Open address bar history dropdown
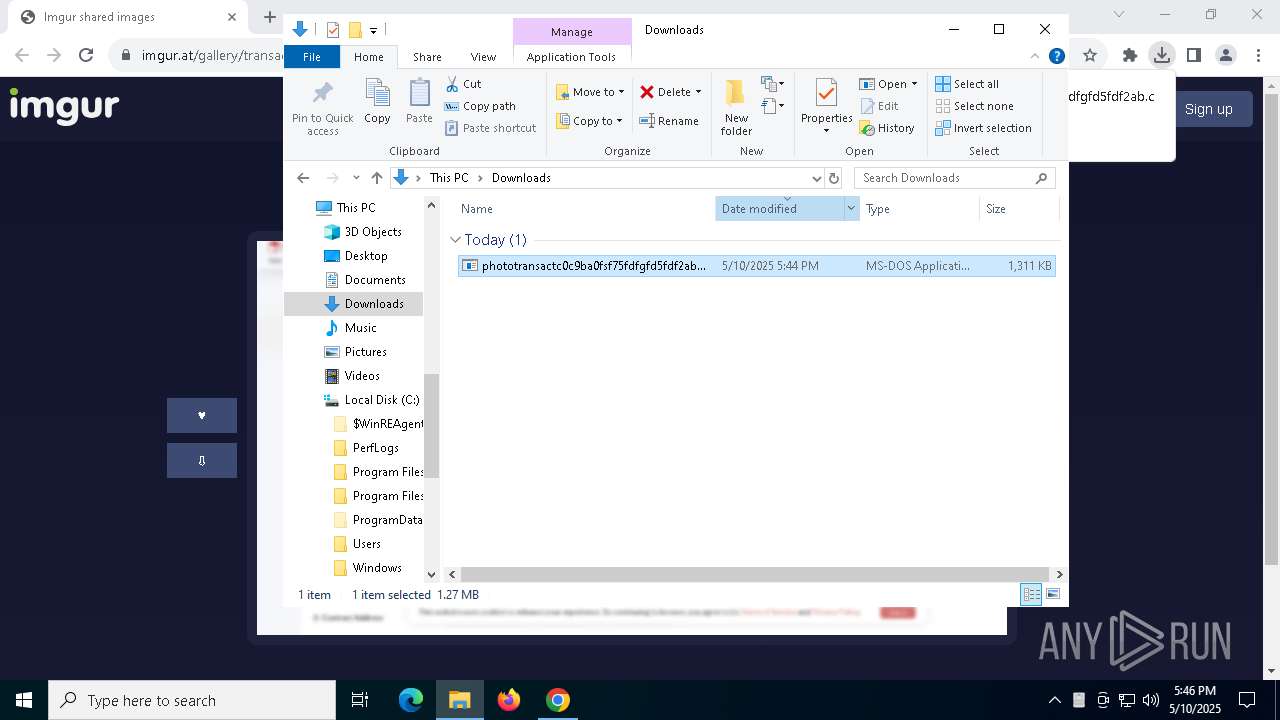The image size is (1280, 720). [x=816, y=178]
